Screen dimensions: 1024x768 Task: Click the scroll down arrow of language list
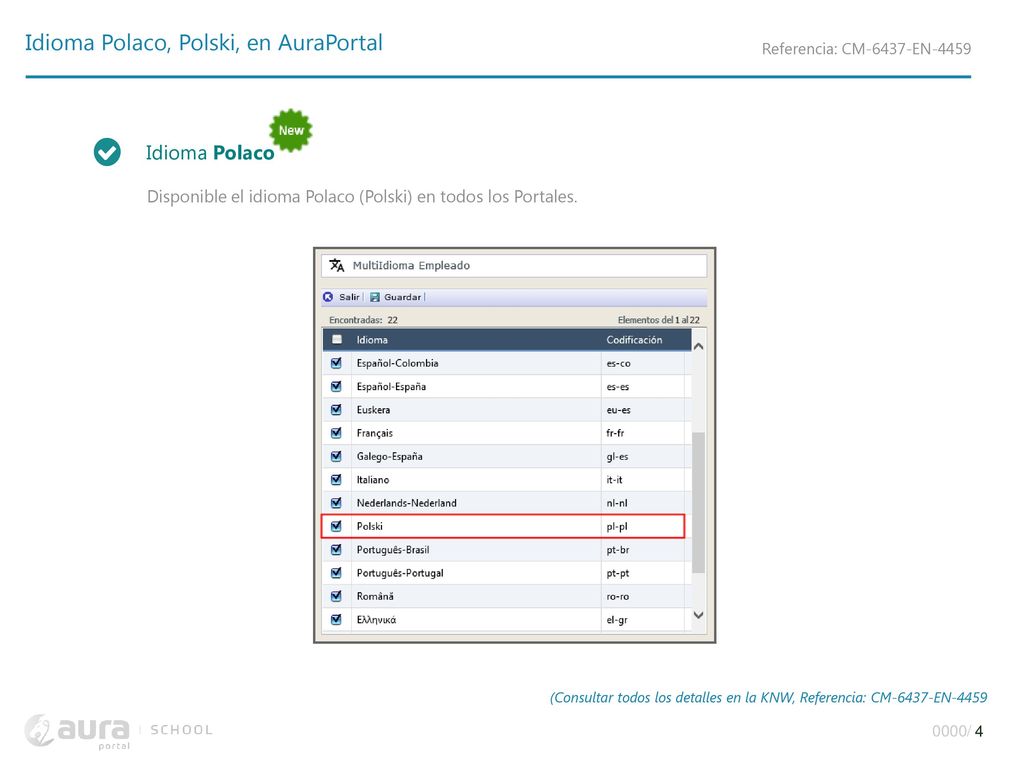tap(698, 615)
